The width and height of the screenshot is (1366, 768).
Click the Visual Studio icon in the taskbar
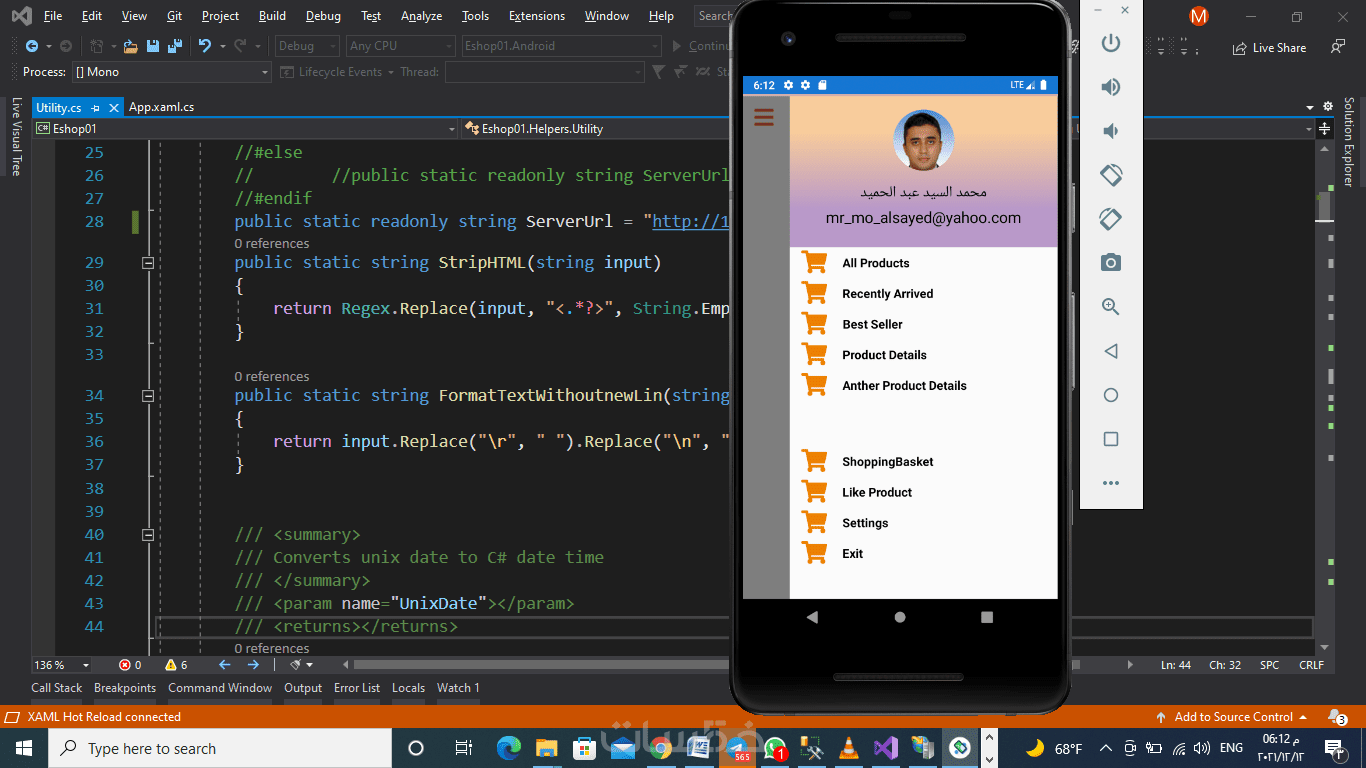pyautogui.click(x=884, y=748)
